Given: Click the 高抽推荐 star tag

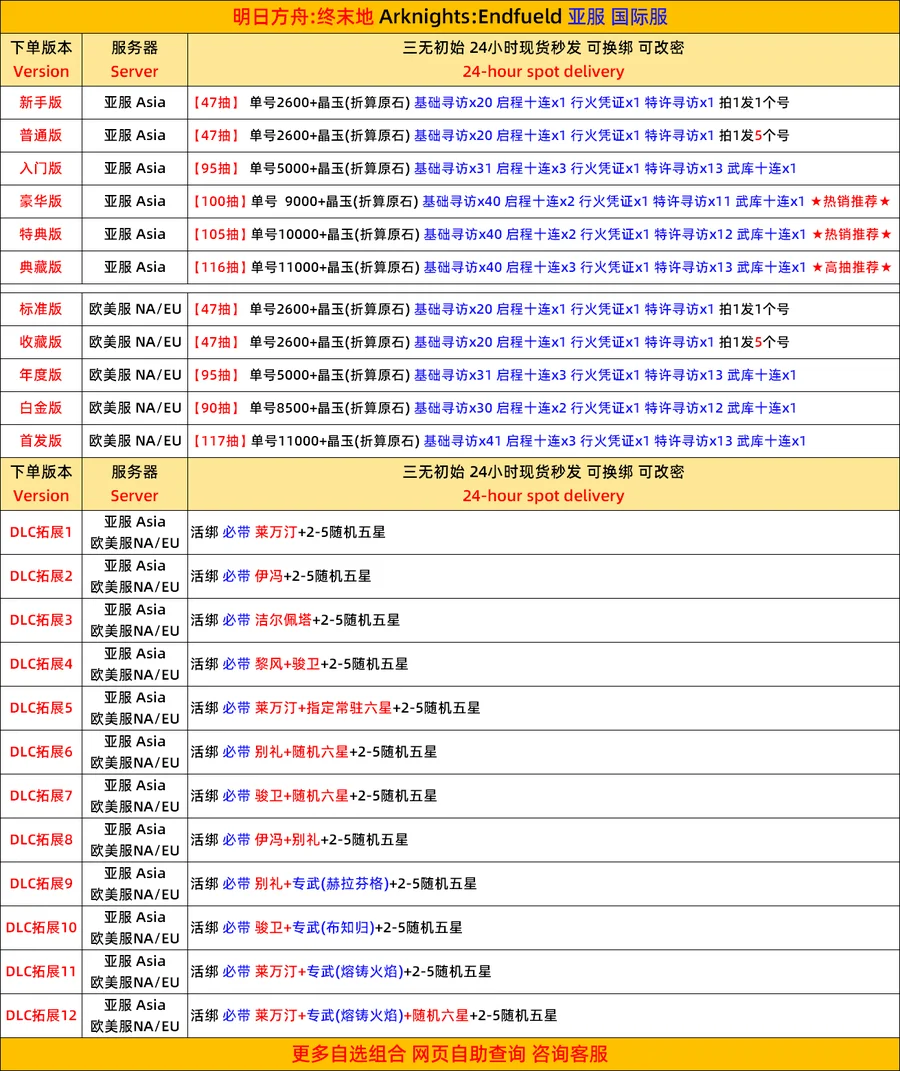Looking at the screenshot, I should [852, 267].
